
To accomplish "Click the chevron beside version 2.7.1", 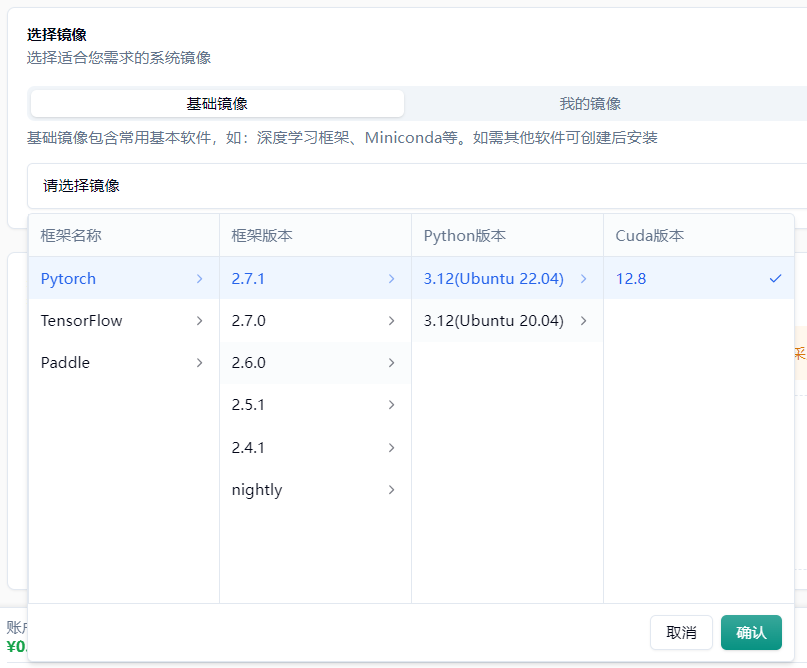I will (391, 279).
